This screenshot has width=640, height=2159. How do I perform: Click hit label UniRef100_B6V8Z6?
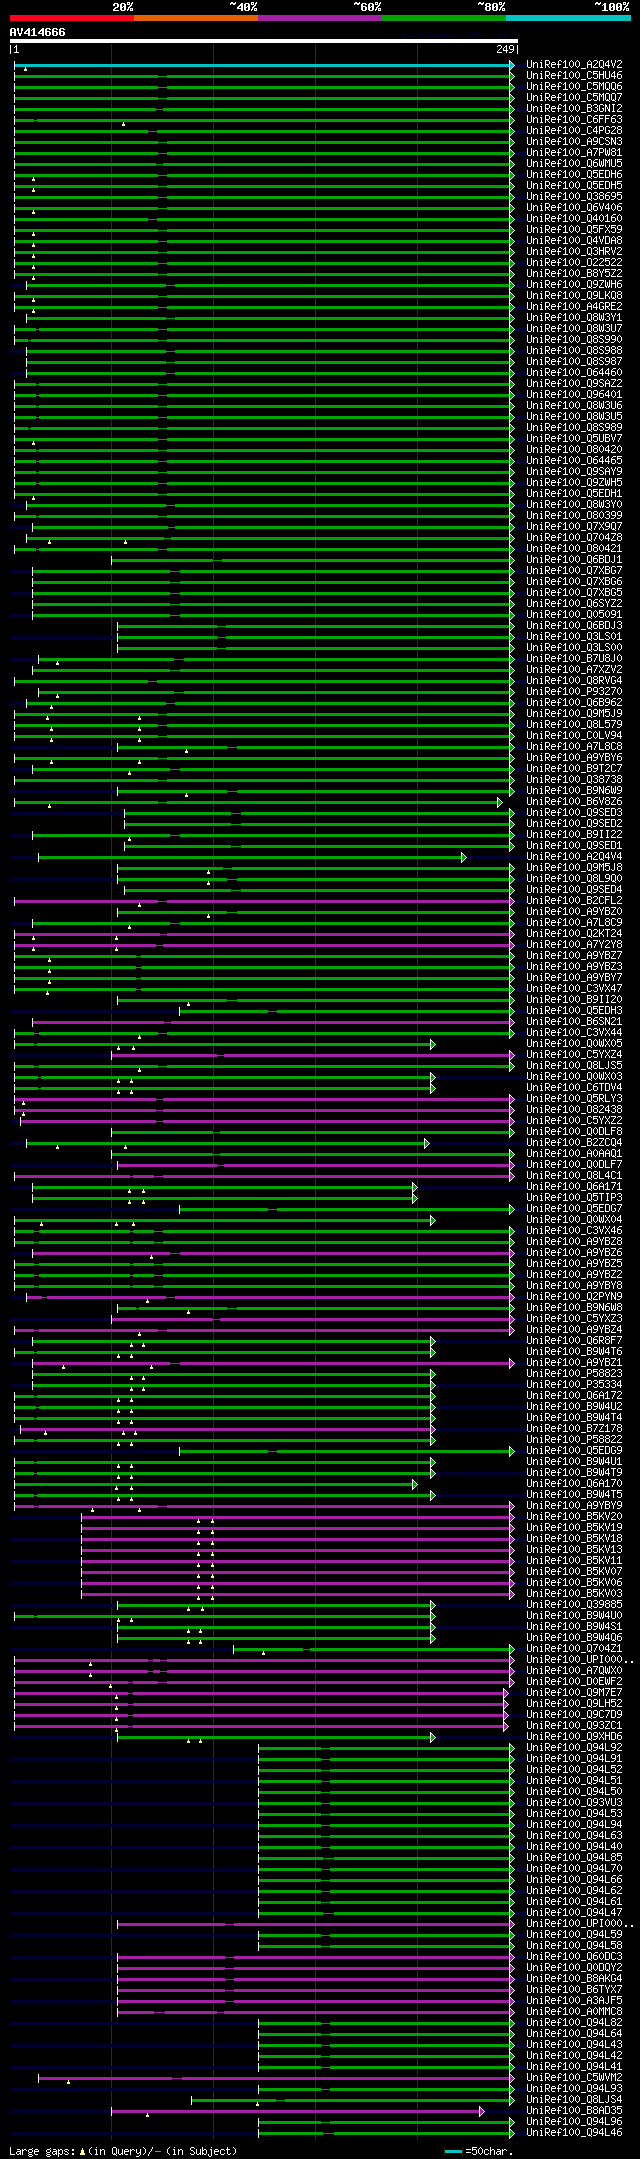coord(574,802)
